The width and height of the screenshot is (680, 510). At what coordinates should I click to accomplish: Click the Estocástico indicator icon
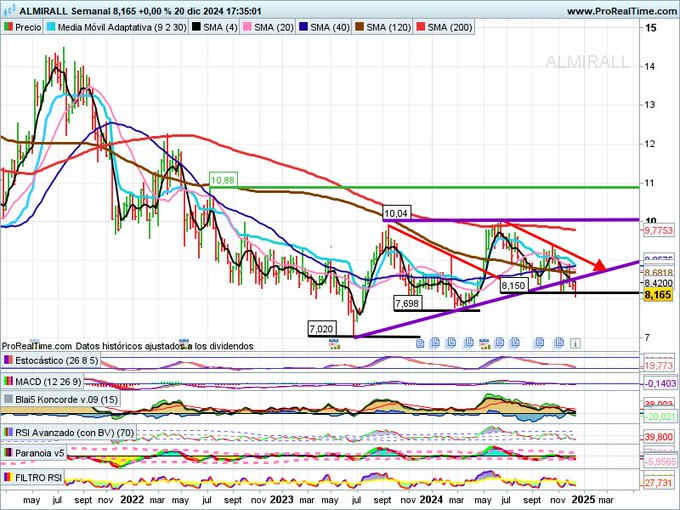point(8,360)
